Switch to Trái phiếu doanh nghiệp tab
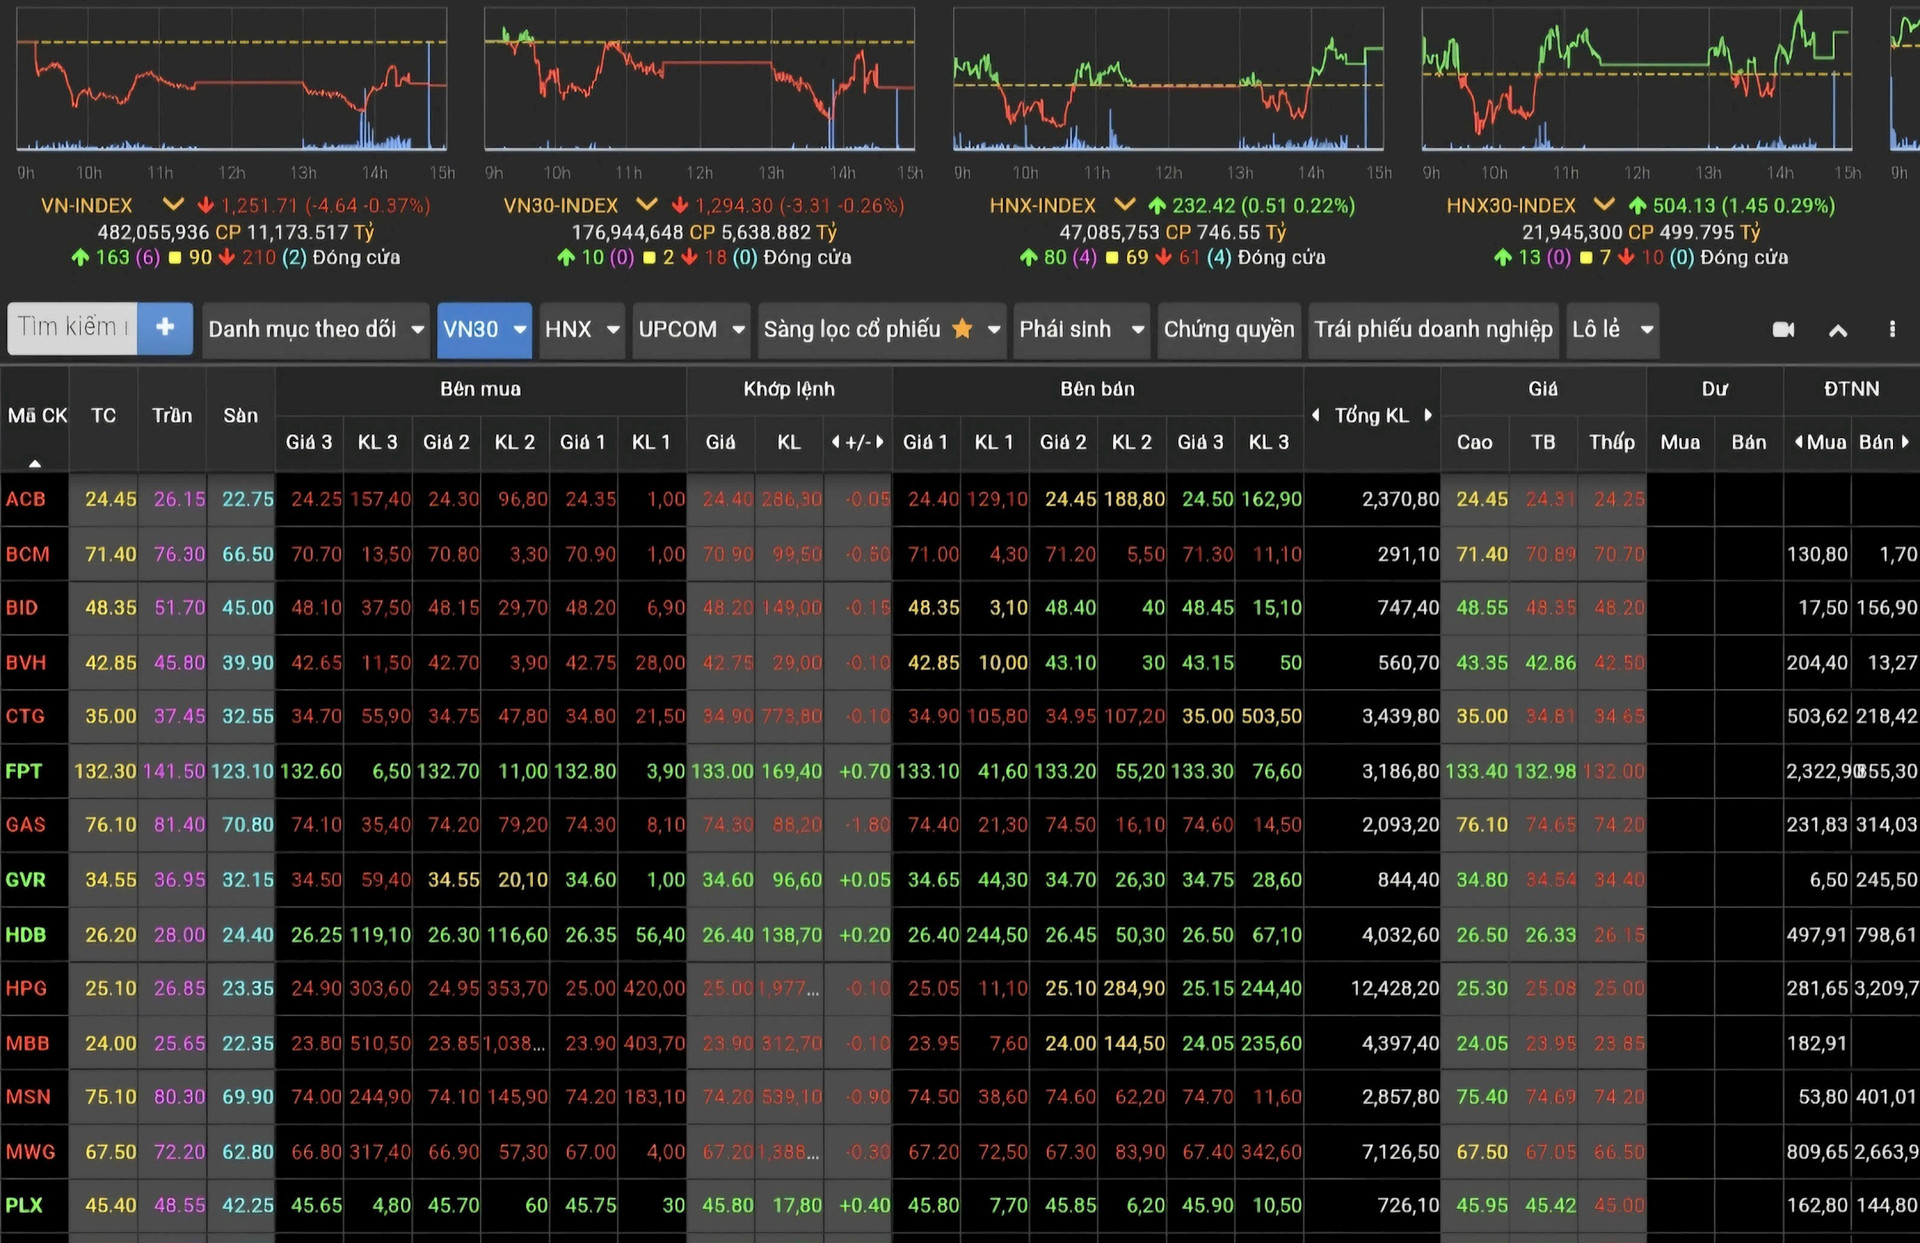1920x1243 pixels. [x=1433, y=329]
